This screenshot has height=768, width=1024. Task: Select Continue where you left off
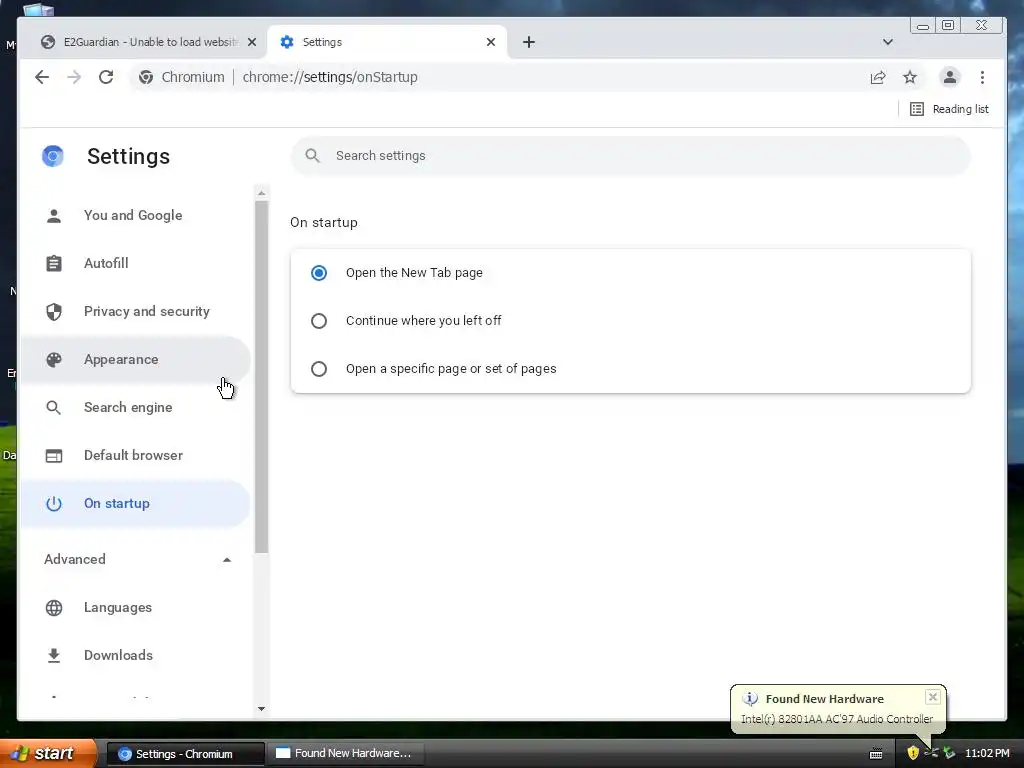(319, 321)
